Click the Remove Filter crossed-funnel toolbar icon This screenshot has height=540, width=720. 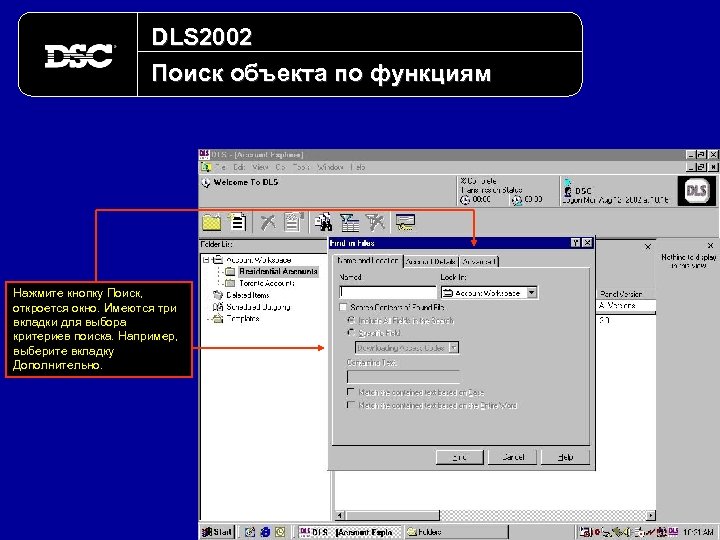coord(376,222)
